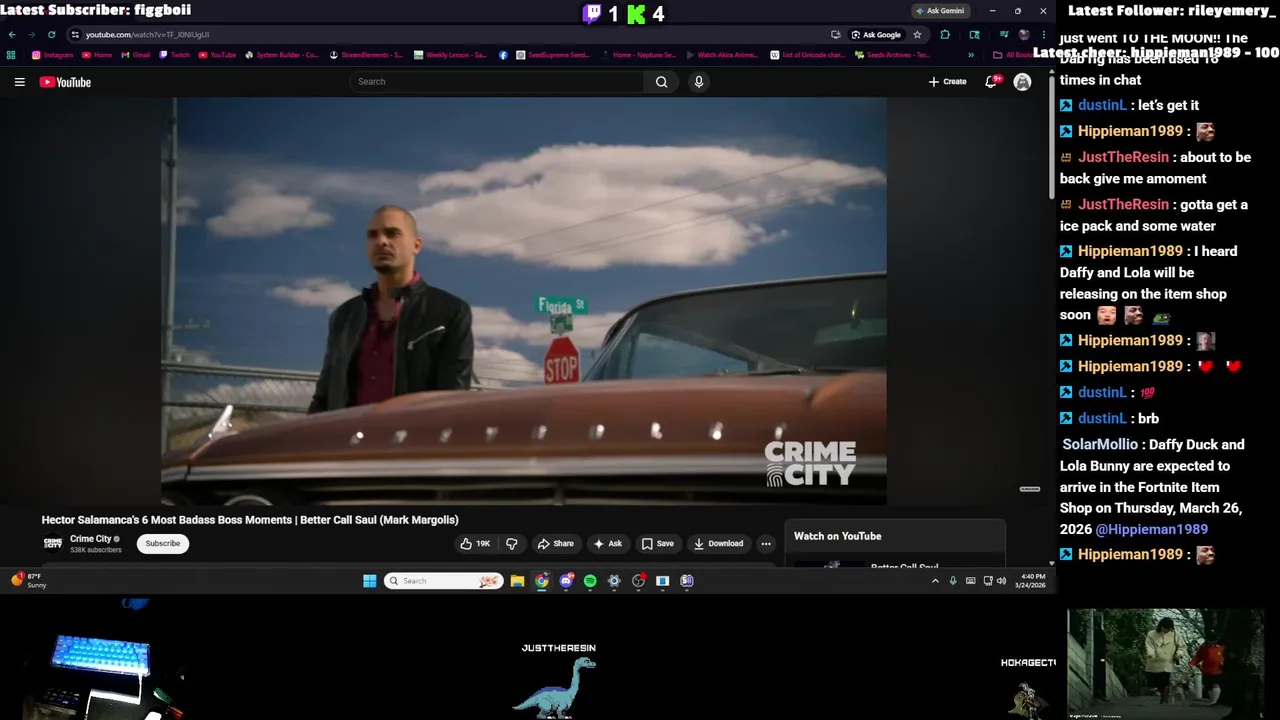
Task: Open the taskbar volume speaker icon
Action: click(x=1001, y=581)
